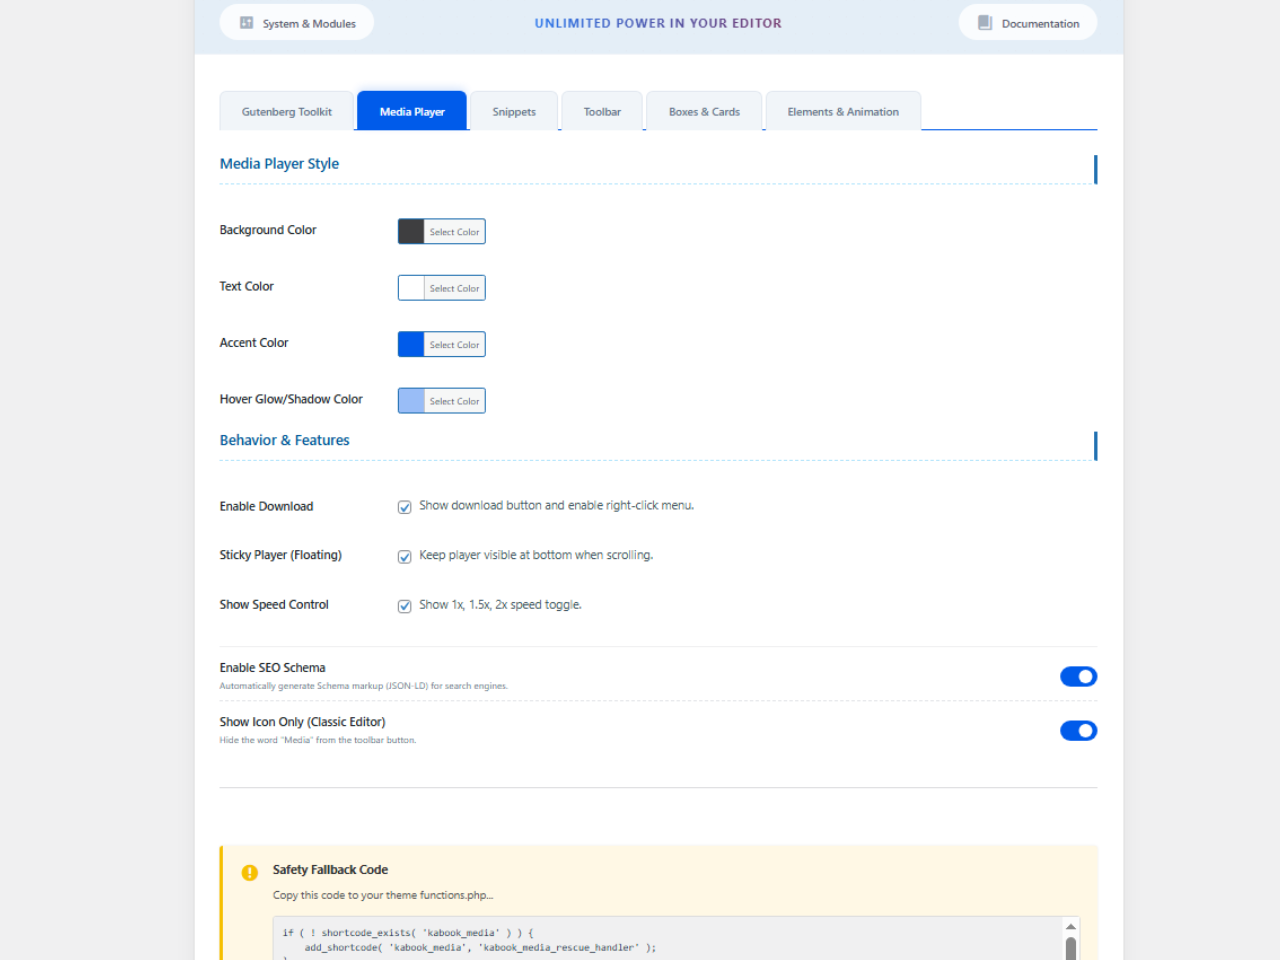
Task: Turn off the Enable SEO Schema switch
Action: click(x=1078, y=677)
